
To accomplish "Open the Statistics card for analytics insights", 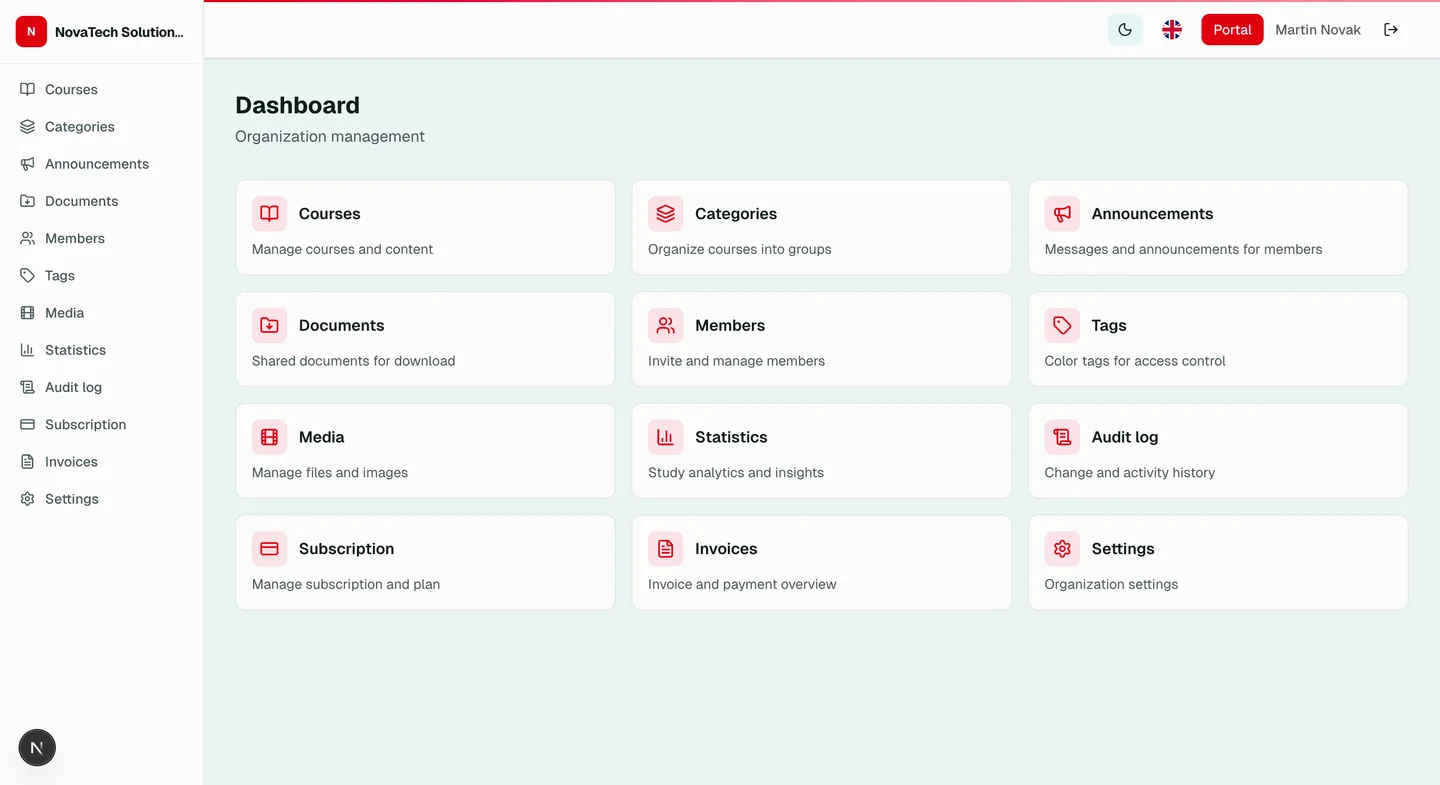I will point(821,451).
